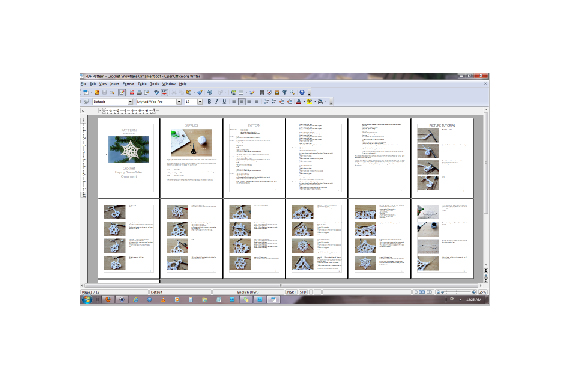The image size is (570, 380).
Task: Select the cover page with snowflake photo
Action: (128, 157)
